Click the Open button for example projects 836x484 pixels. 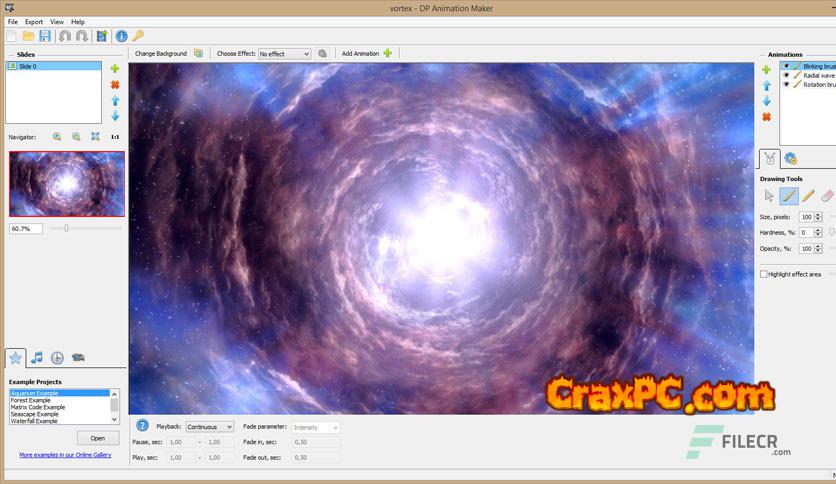pyautogui.click(x=98, y=438)
